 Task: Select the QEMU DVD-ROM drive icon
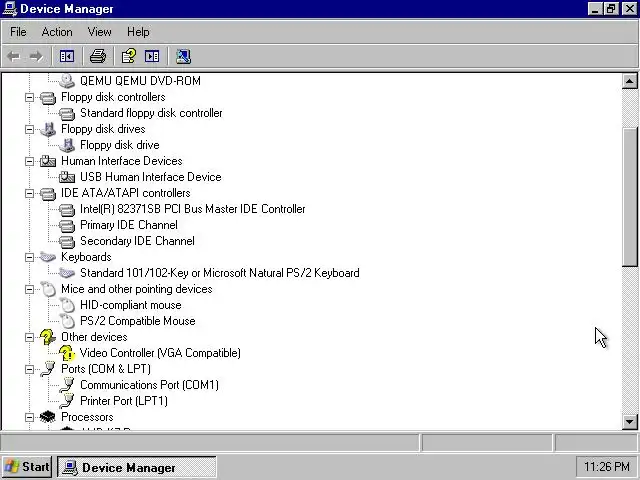coord(67,81)
